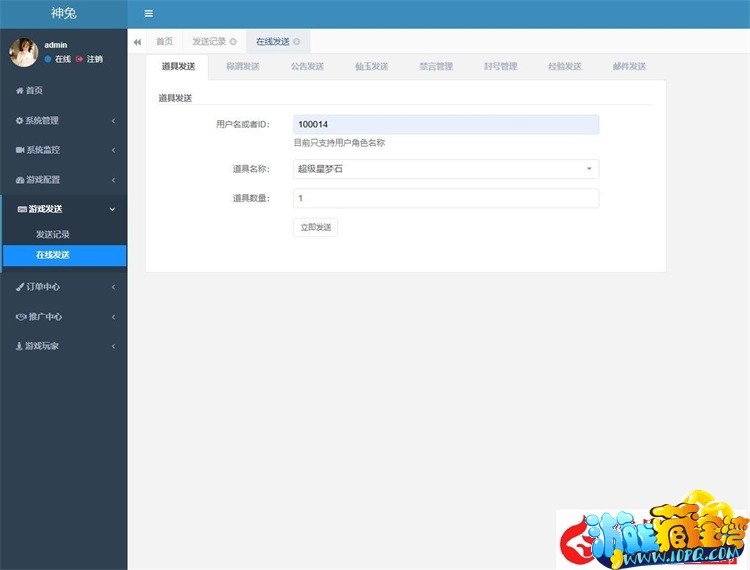Click the hamburger menu icon in header
750x570 pixels.
click(x=149, y=14)
